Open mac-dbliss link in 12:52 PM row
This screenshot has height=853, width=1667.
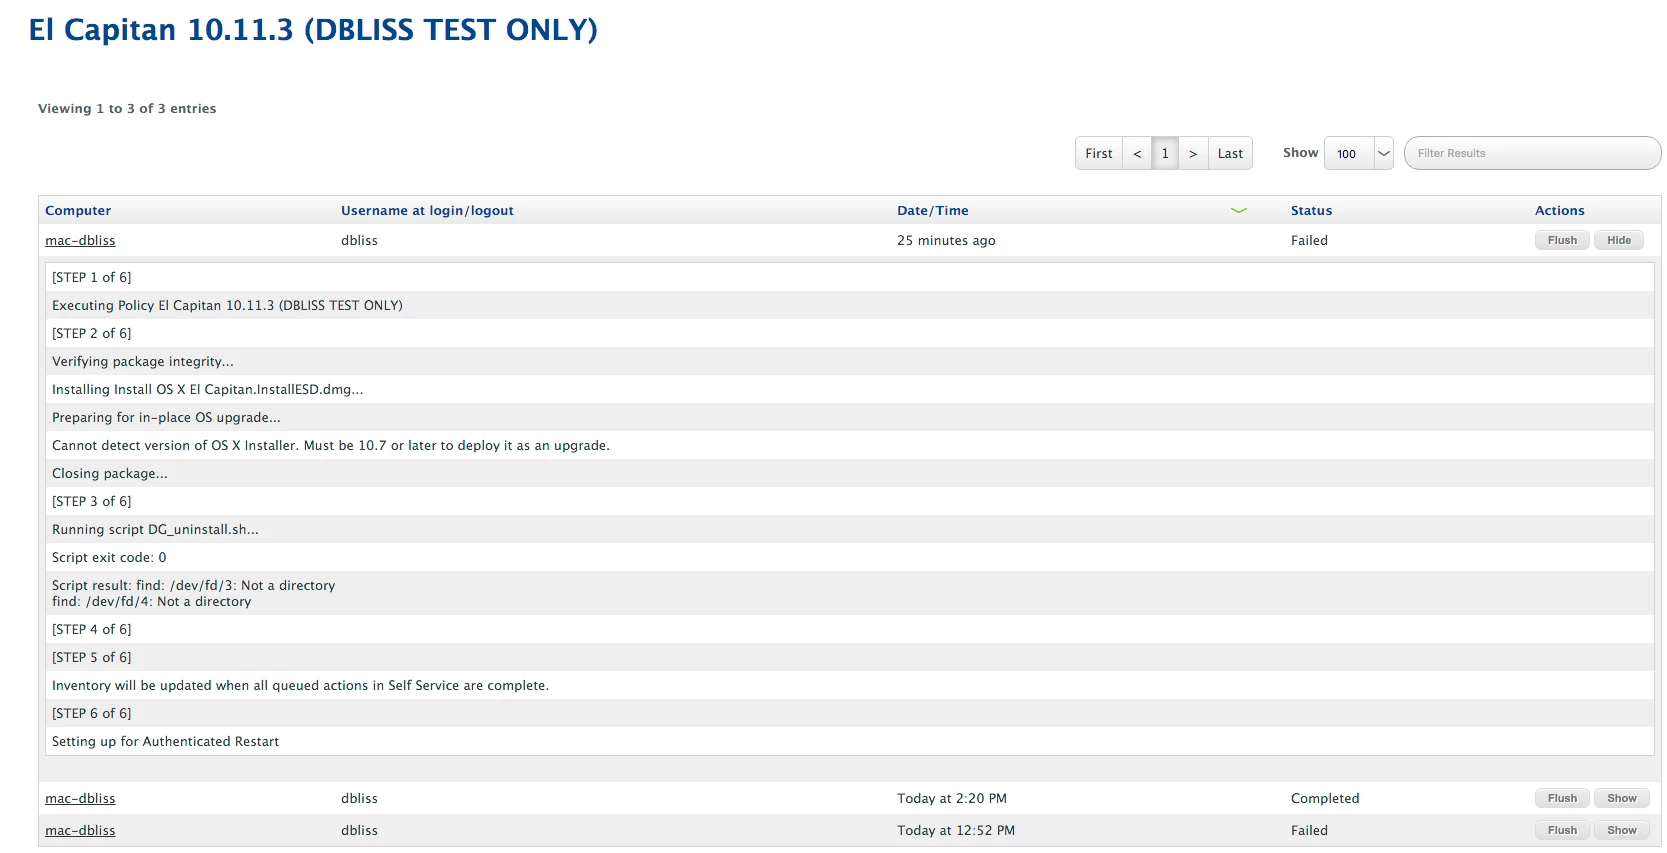(80, 831)
